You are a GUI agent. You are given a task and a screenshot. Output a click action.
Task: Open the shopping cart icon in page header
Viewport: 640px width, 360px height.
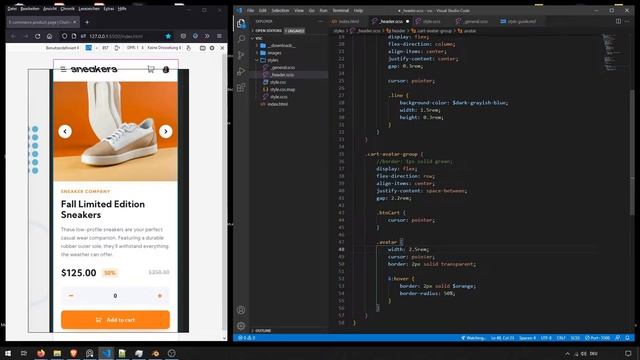(151, 69)
